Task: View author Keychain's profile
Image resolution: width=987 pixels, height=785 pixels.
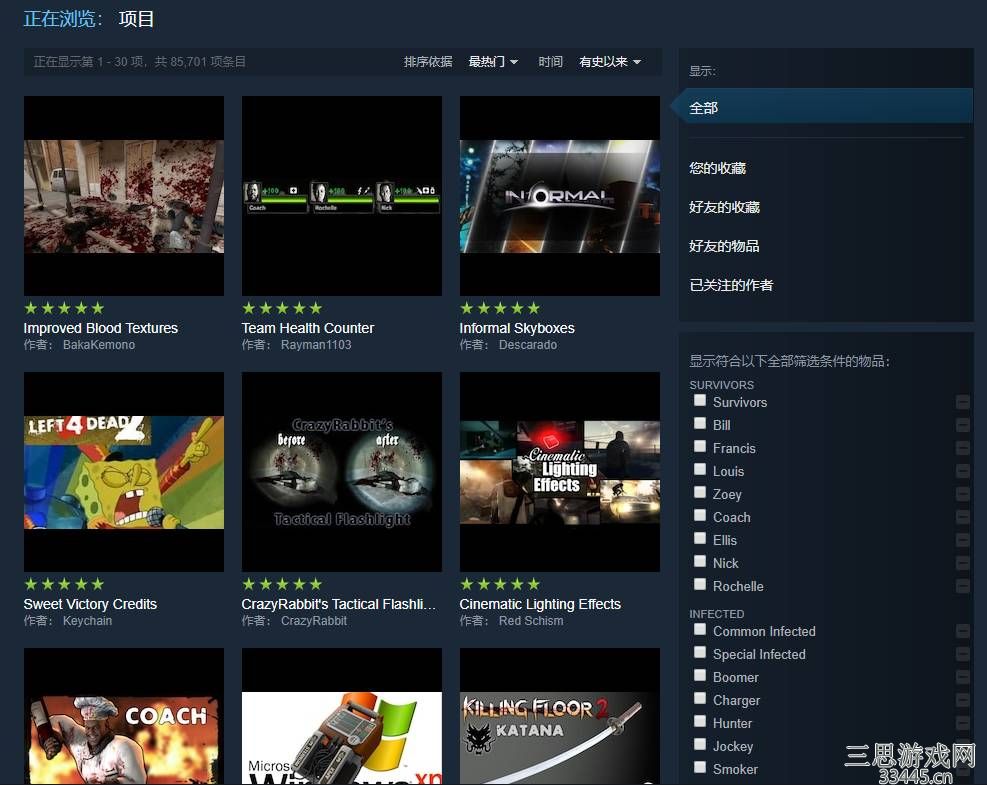Action: point(87,621)
